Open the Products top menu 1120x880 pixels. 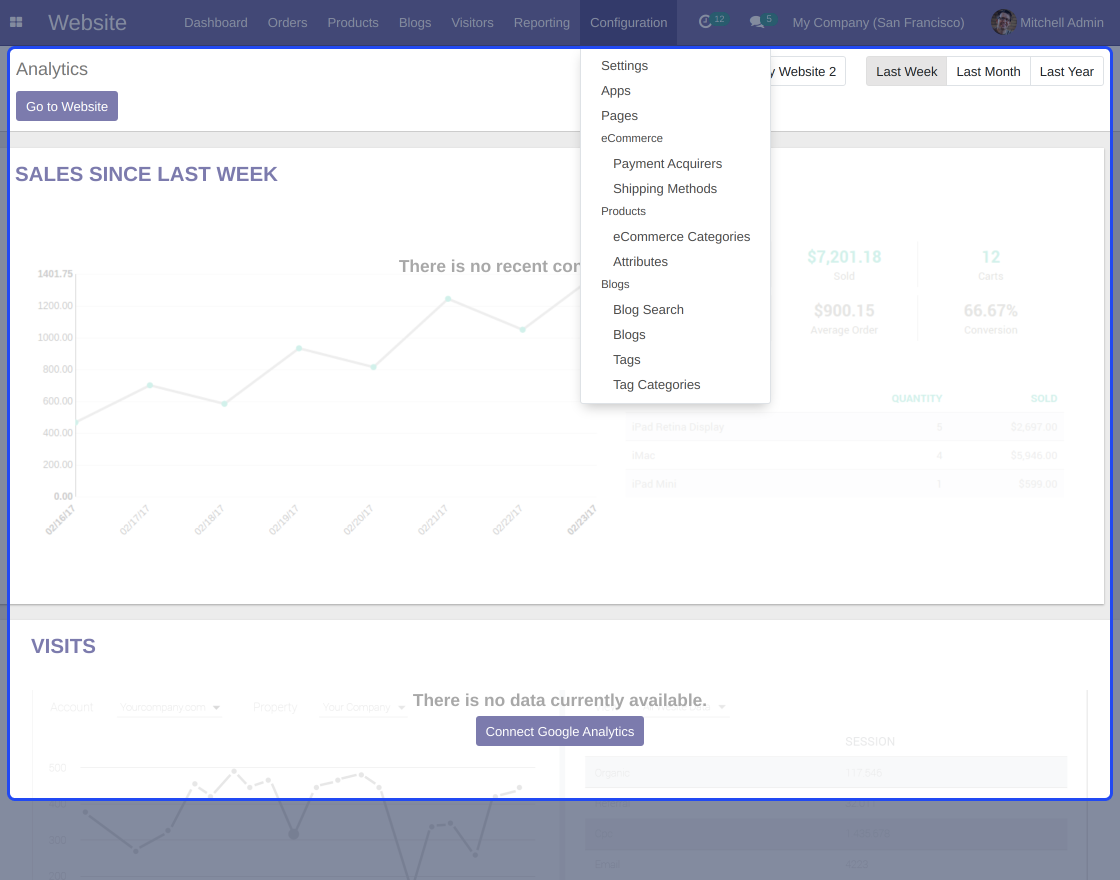coord(353,22)
